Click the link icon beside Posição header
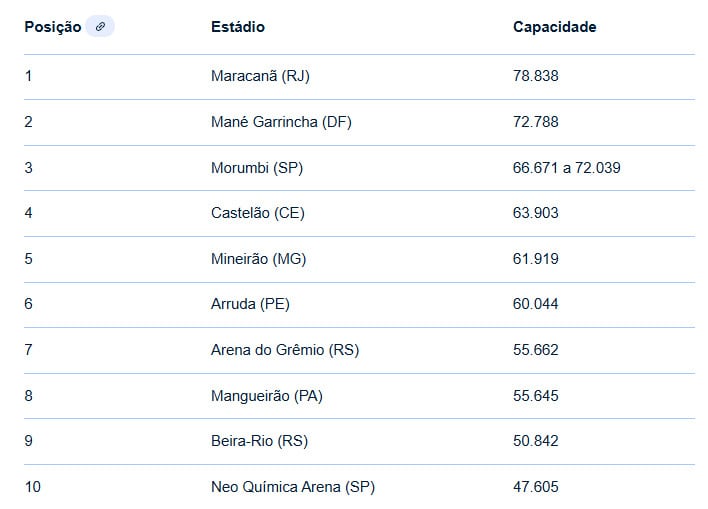The width and height of the screenshot is (708, 509). tap(99, 27)
